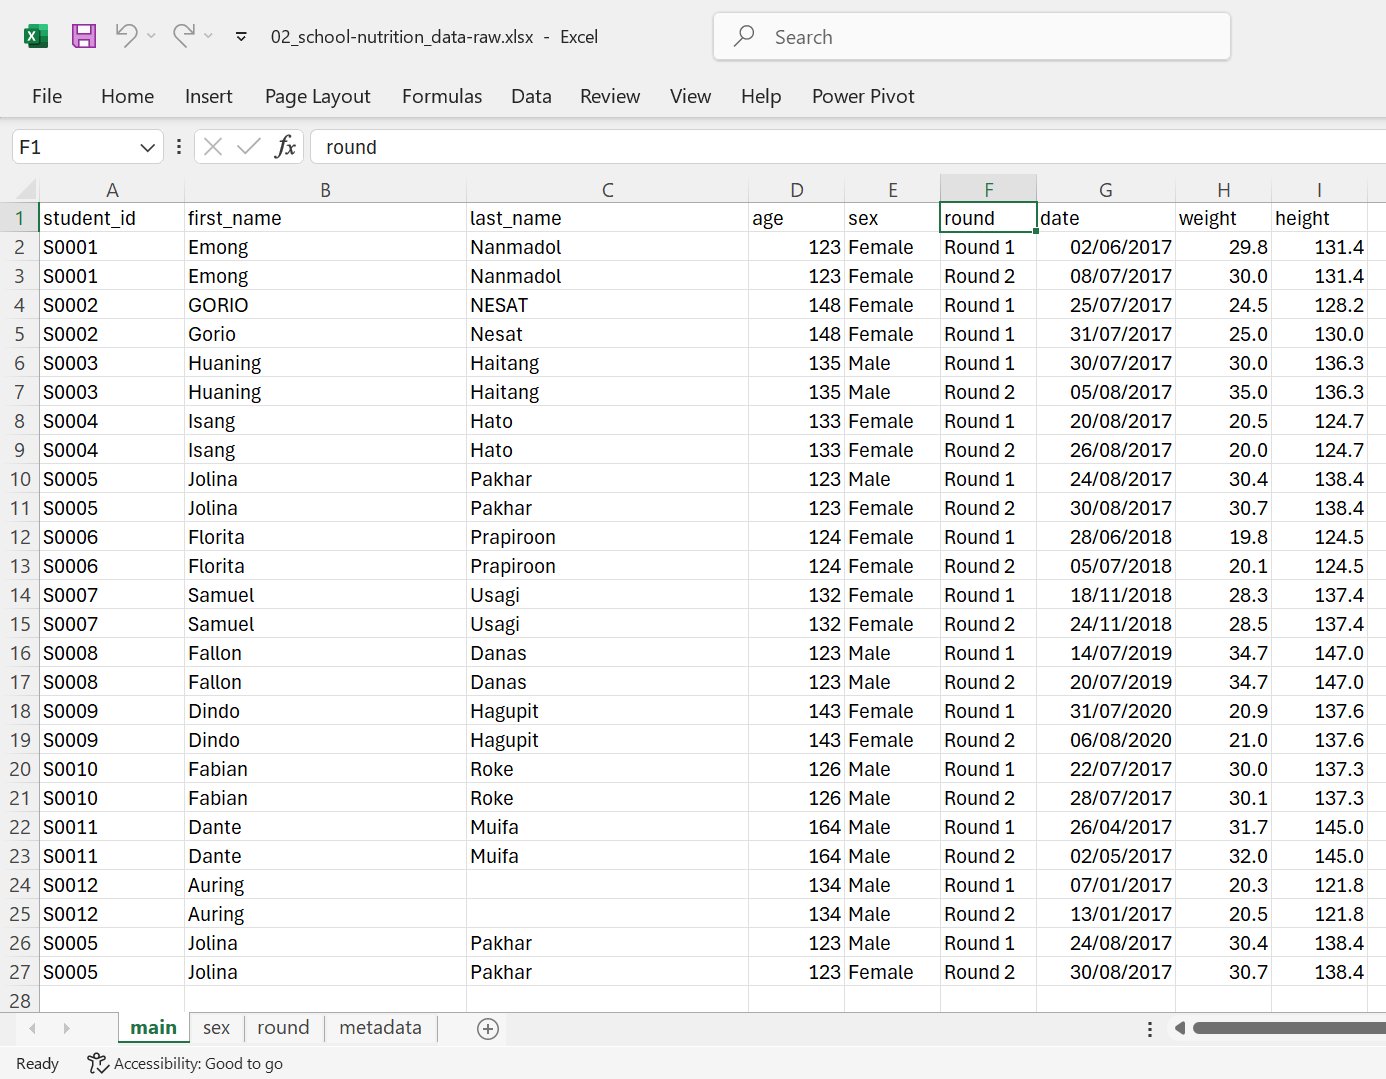Select row 14 header
Viewport: 1386px width, 1079px height.
point(19,595)
